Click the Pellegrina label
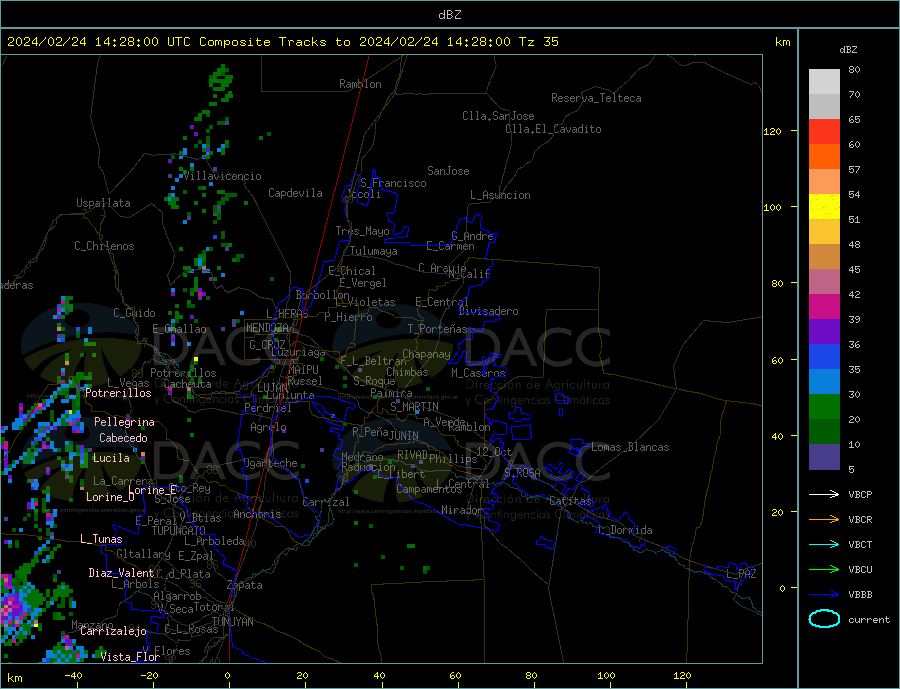The height and width of the screenshot is (689, 900). [x=125, y=422]
